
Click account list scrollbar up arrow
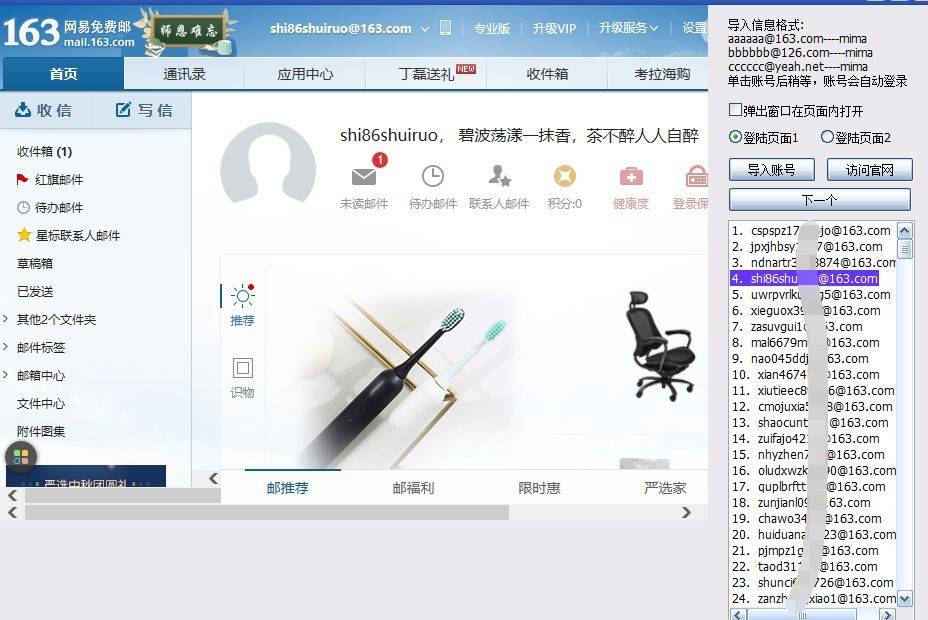(904, 230)
